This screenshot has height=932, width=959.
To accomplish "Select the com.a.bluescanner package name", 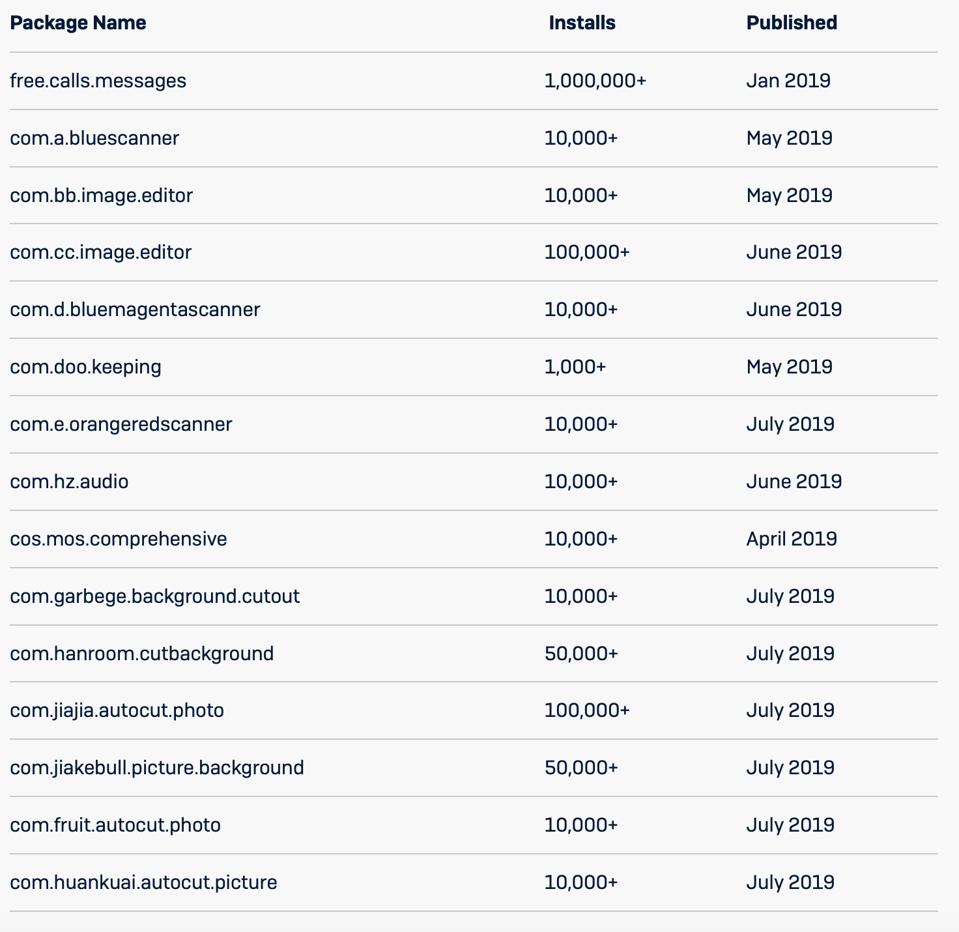I will (95, 138).
